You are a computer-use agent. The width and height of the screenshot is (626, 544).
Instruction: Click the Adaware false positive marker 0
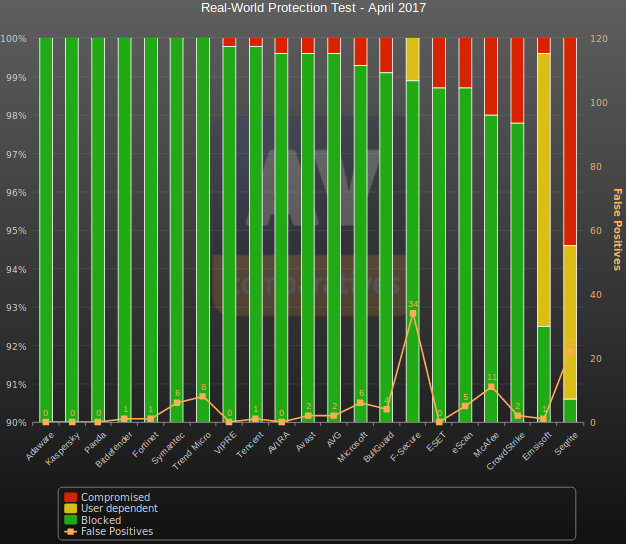coord(46,422)
